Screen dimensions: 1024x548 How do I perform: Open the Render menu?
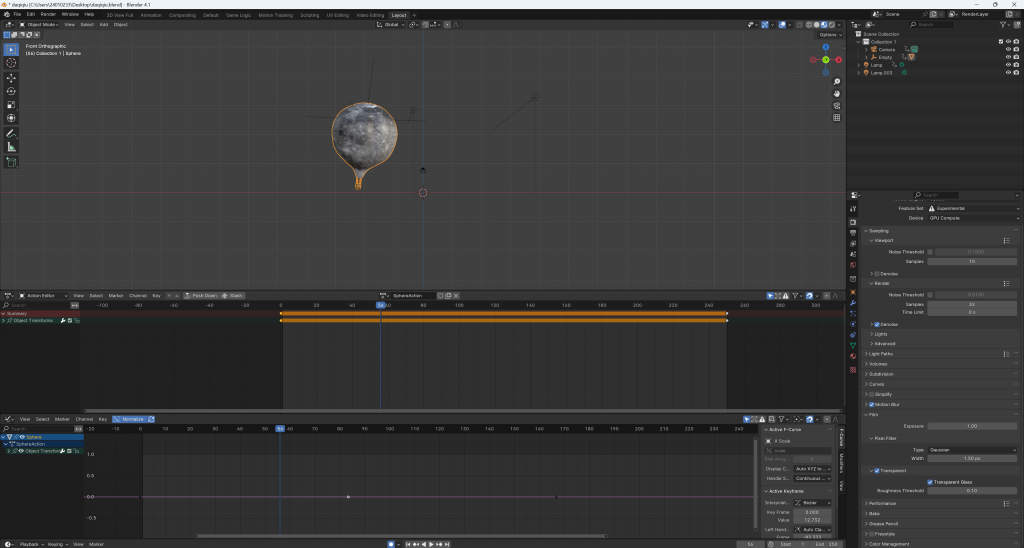(48, 15)
